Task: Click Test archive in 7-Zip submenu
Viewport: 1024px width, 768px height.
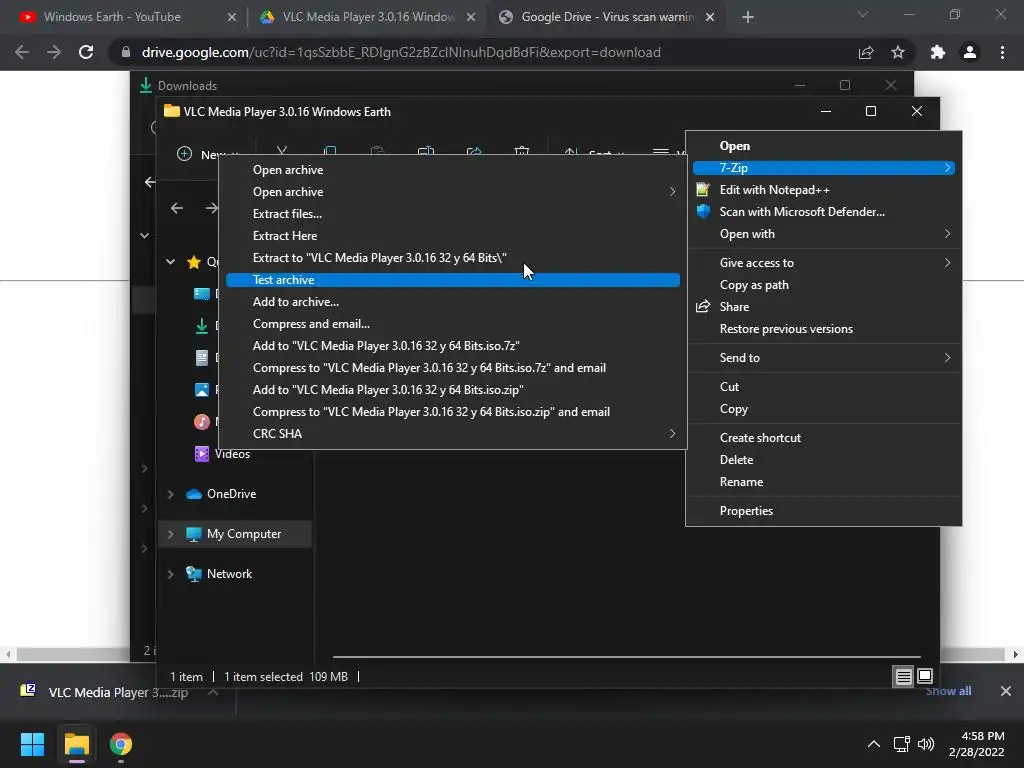Action: tap(453, 280)
